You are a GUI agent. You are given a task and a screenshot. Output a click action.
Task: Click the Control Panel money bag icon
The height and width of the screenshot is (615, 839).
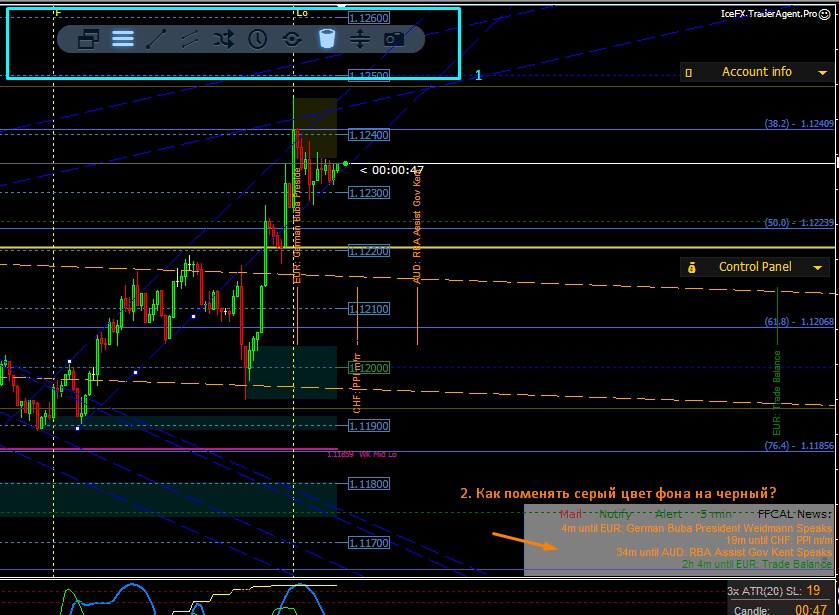(691, 267)
